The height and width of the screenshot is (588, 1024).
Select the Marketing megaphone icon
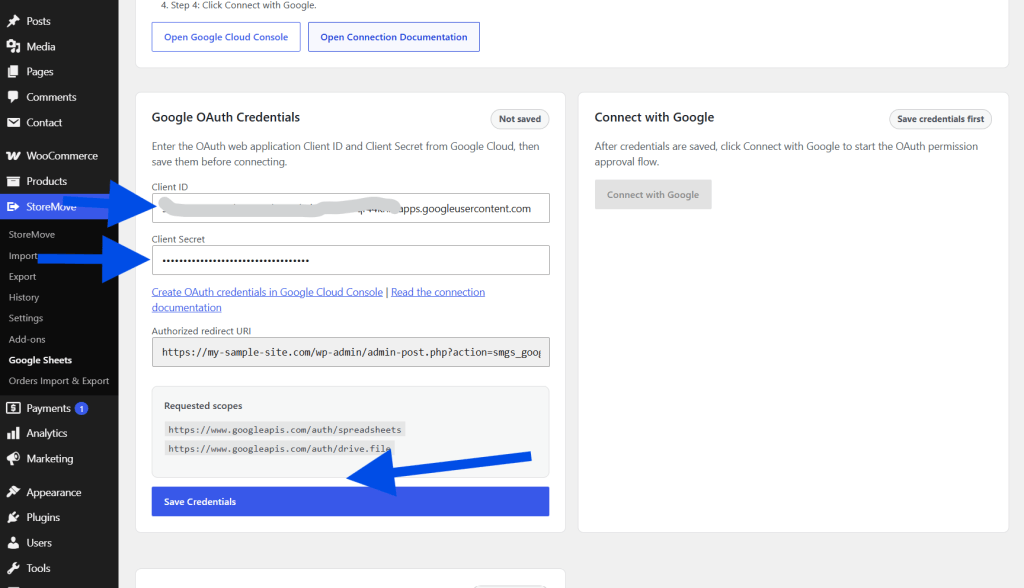point(13,459)
